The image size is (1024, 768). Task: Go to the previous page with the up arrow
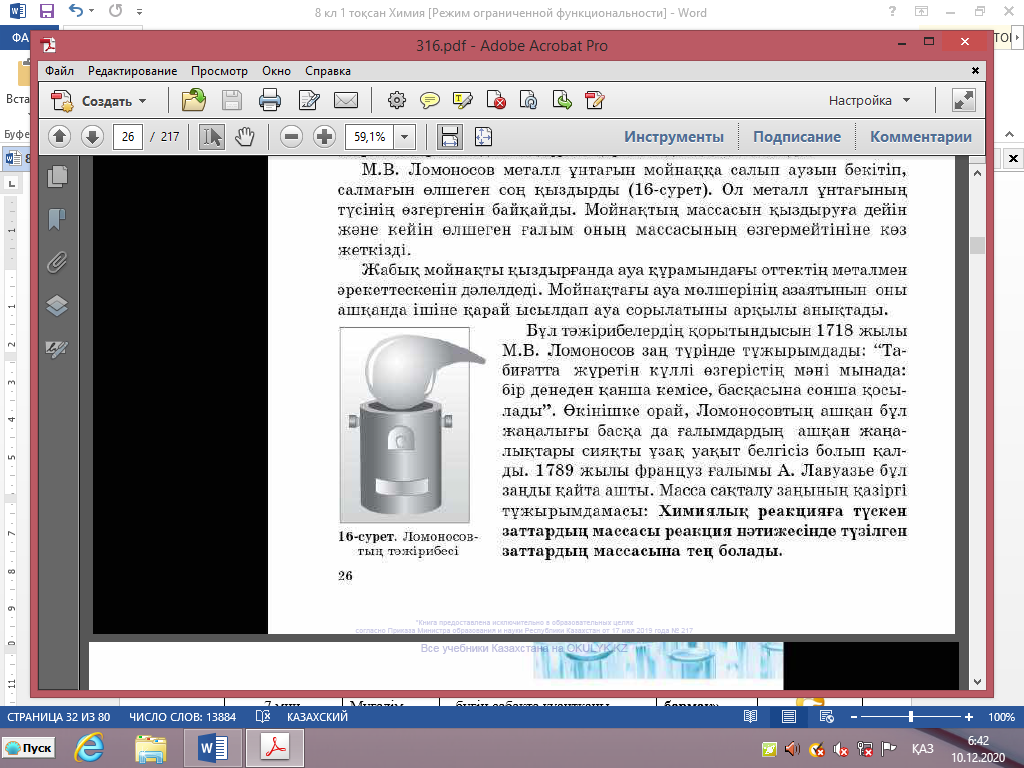pos(59,137)
